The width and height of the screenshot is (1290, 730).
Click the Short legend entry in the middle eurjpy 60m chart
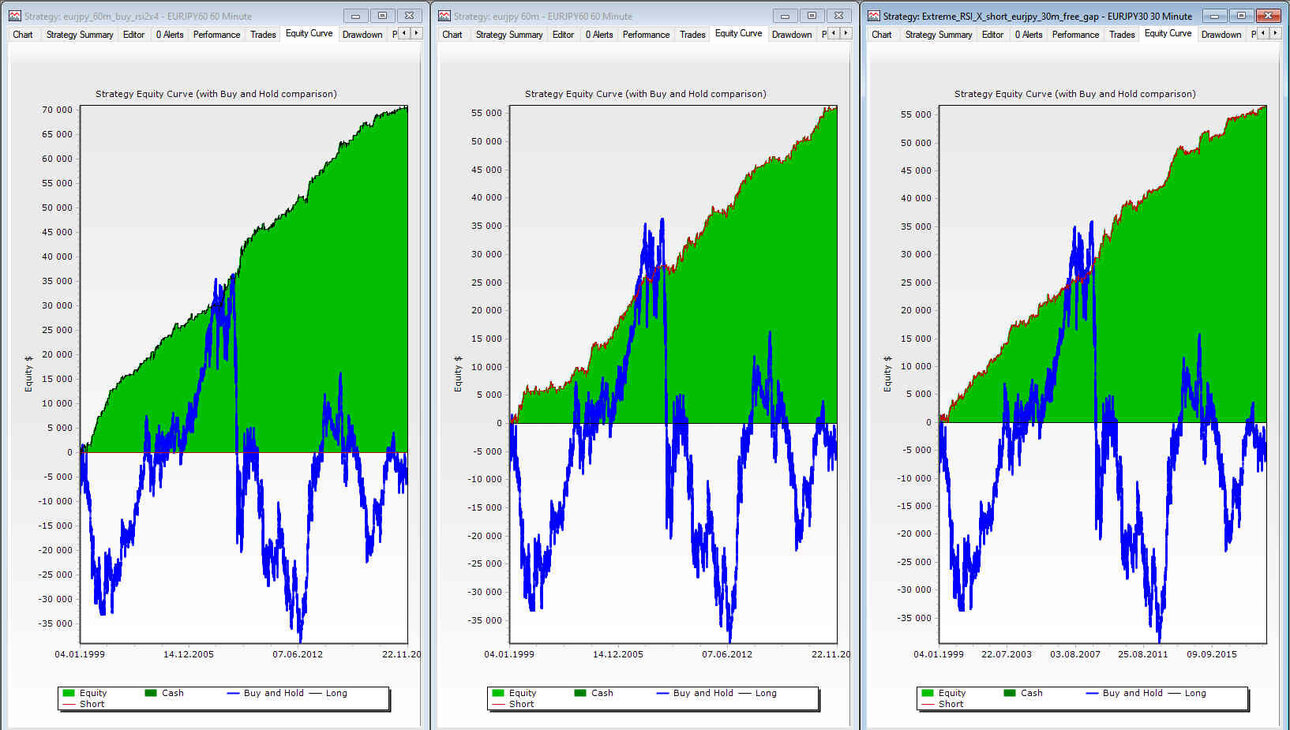[513, 704]
